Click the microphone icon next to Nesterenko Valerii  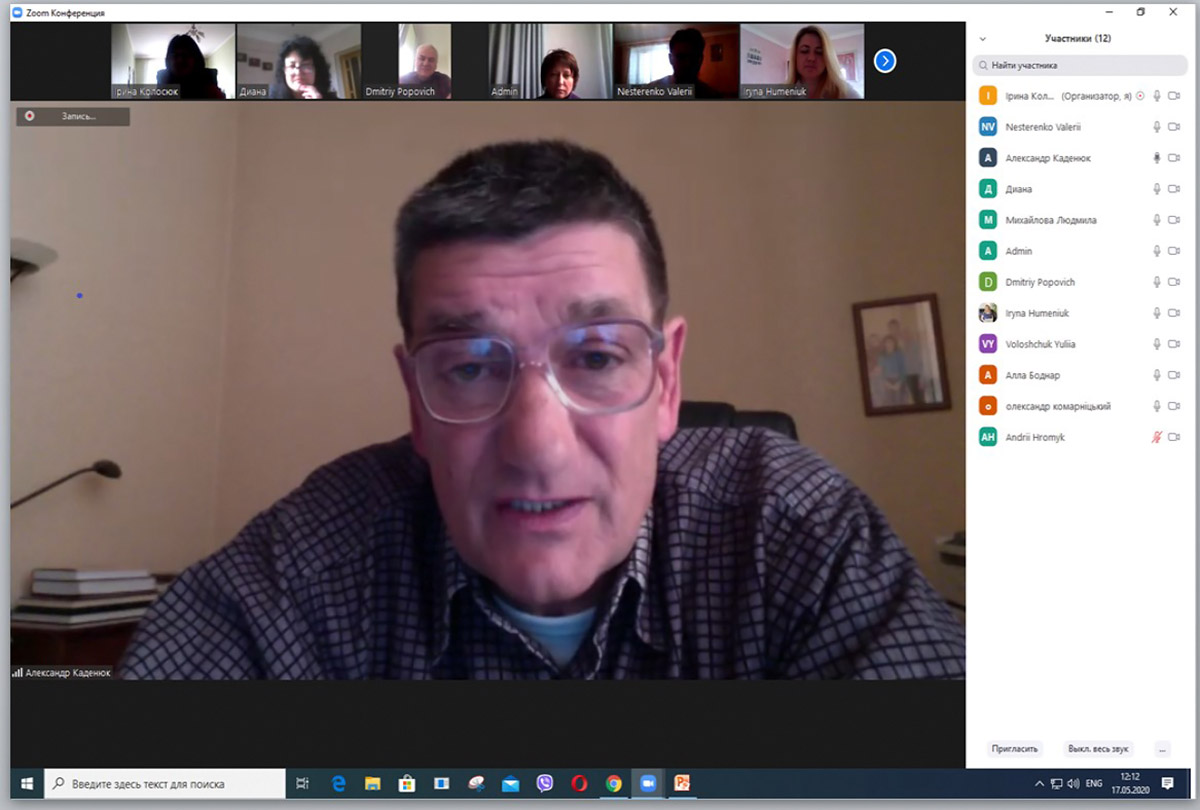(1157, 127)
